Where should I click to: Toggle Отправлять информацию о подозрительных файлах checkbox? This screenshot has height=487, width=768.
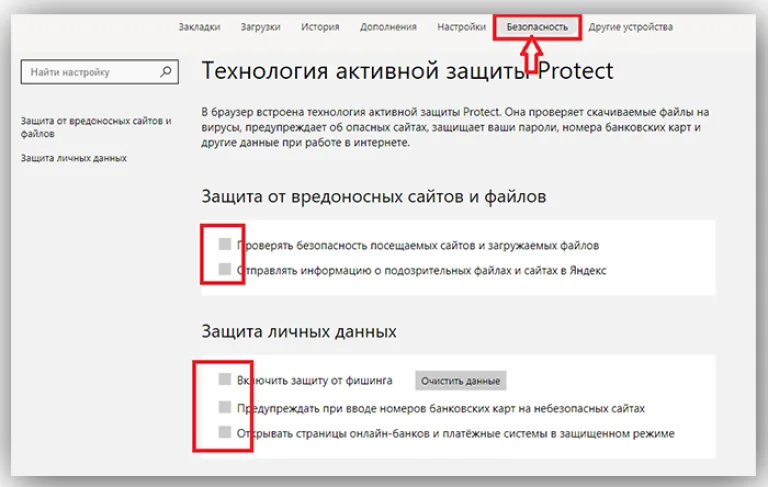(x=224, y=269)
